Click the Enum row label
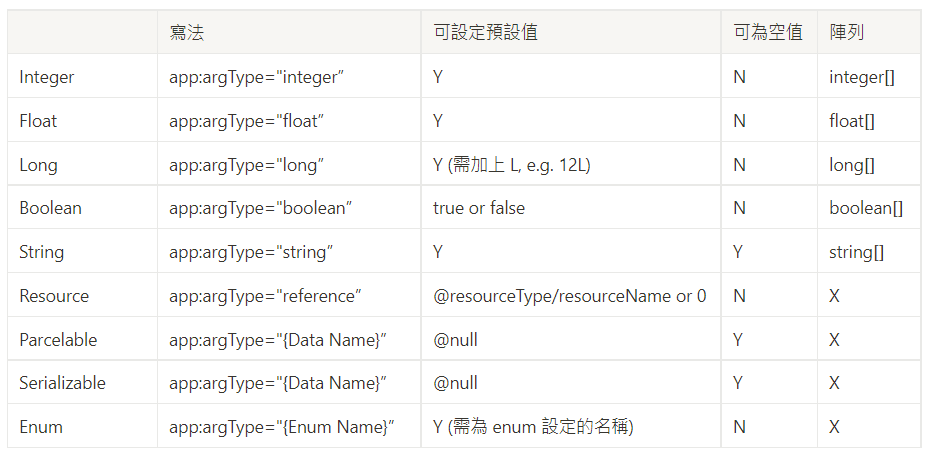This screenshot has width=937, height=467. click(x=41, y=427)
